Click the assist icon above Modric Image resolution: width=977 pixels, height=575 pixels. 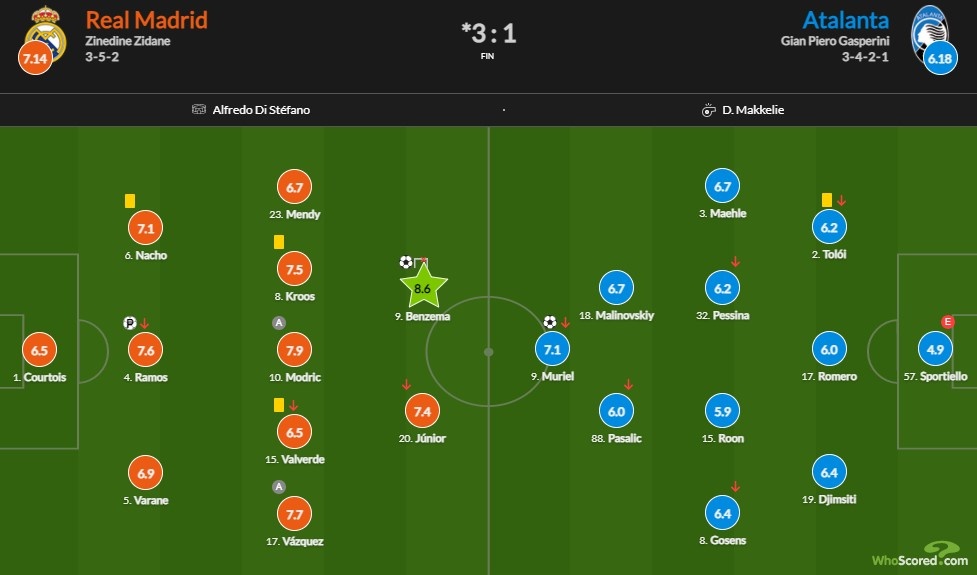tap(279, 323)
